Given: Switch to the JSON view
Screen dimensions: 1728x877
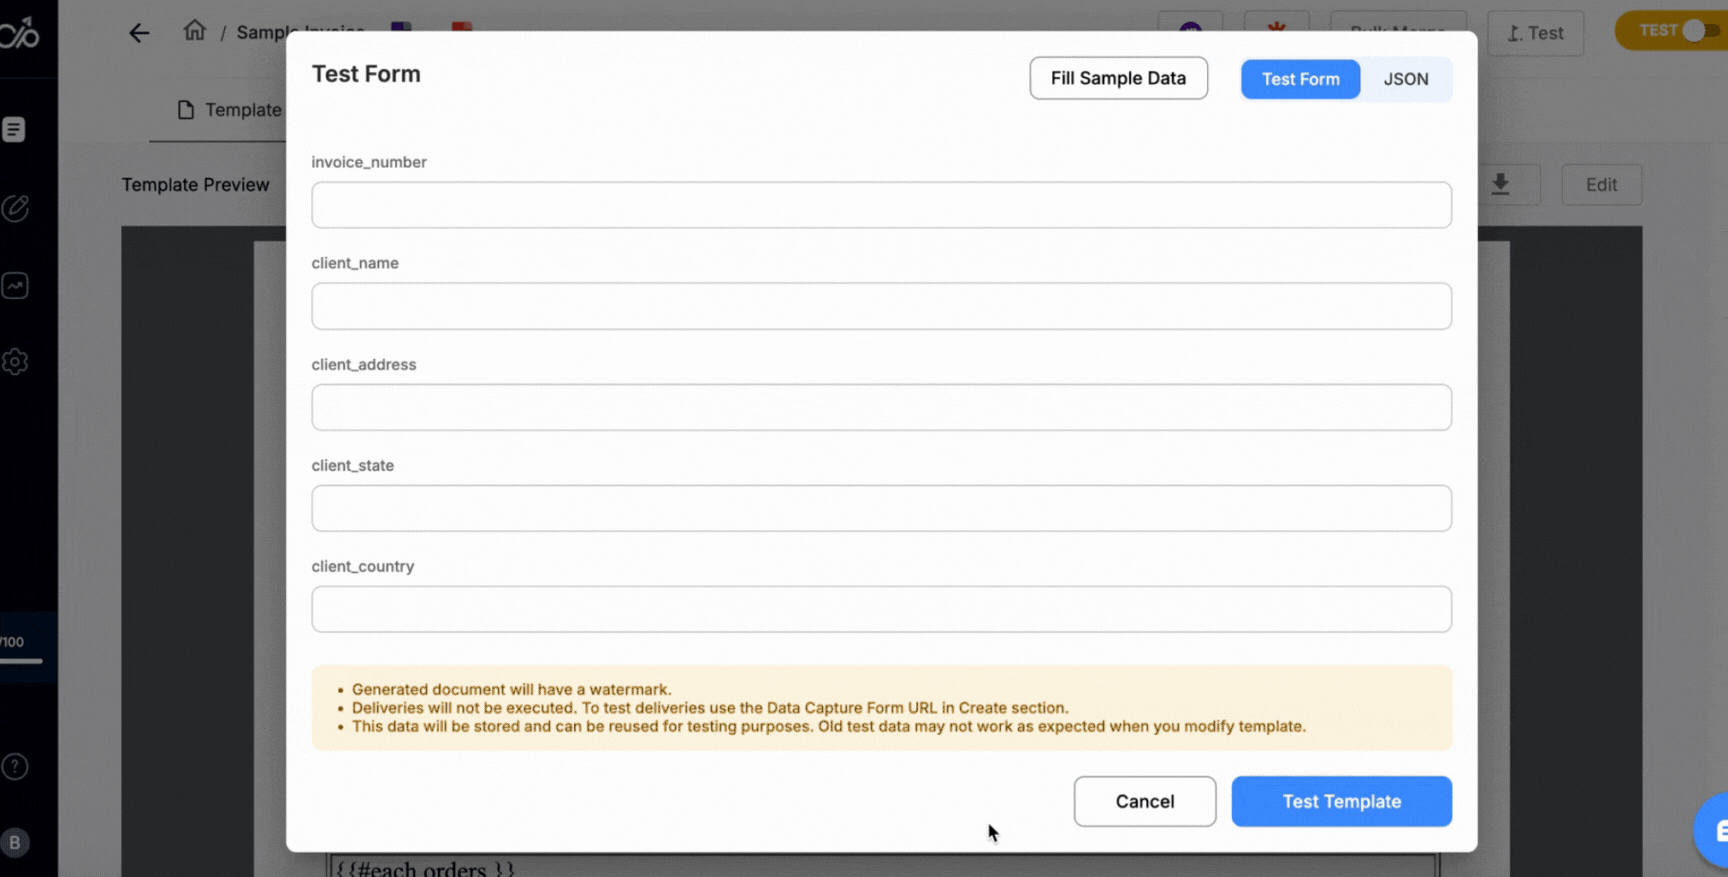Looking at the screenshot, I should (1405, 79).
